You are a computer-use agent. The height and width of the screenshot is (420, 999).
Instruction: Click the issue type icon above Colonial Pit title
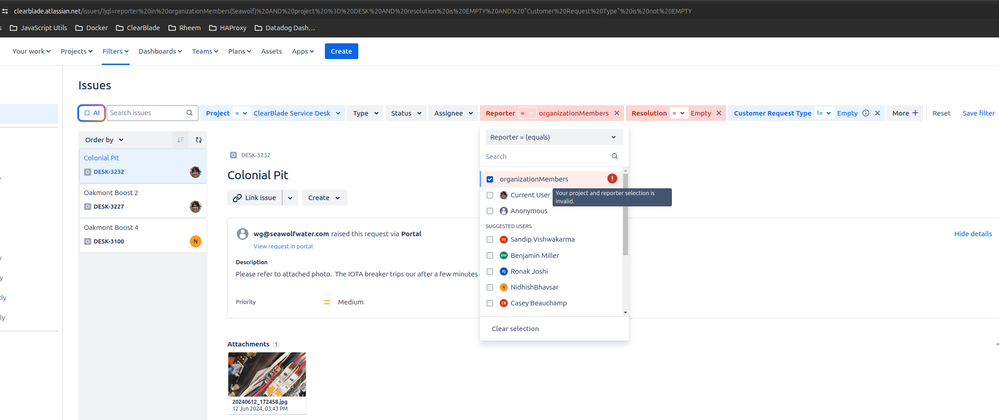[233, 155]
